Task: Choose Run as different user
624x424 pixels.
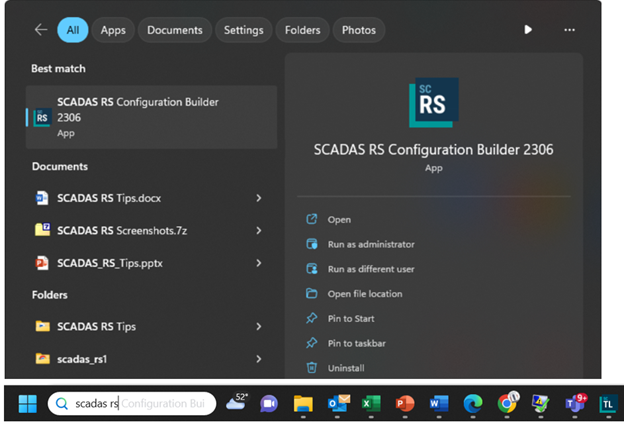Action: tap(371, 269)
